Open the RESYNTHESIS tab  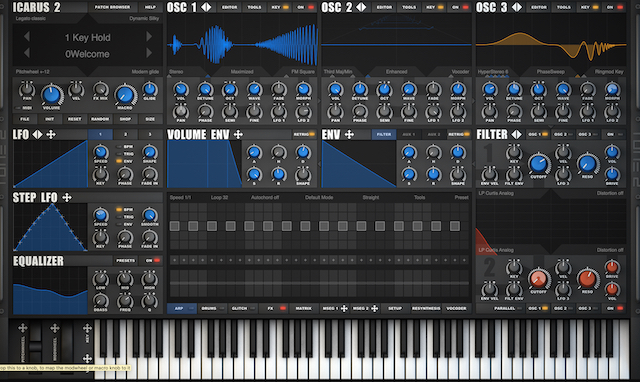[x=426, y=308]
